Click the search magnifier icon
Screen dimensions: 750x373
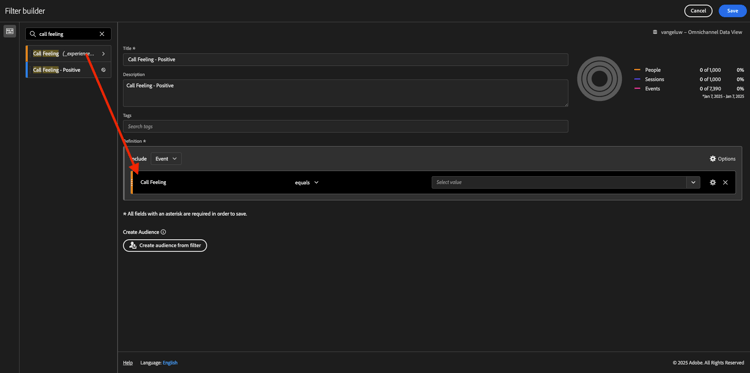point(33,34)
